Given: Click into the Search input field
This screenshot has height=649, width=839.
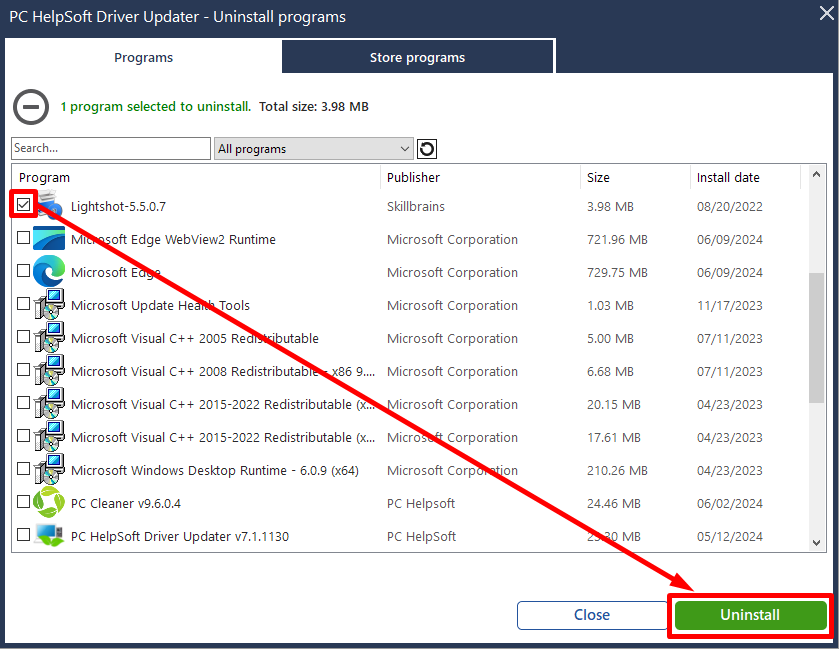Looking at the screenshot, I should [x=110, y=148].
